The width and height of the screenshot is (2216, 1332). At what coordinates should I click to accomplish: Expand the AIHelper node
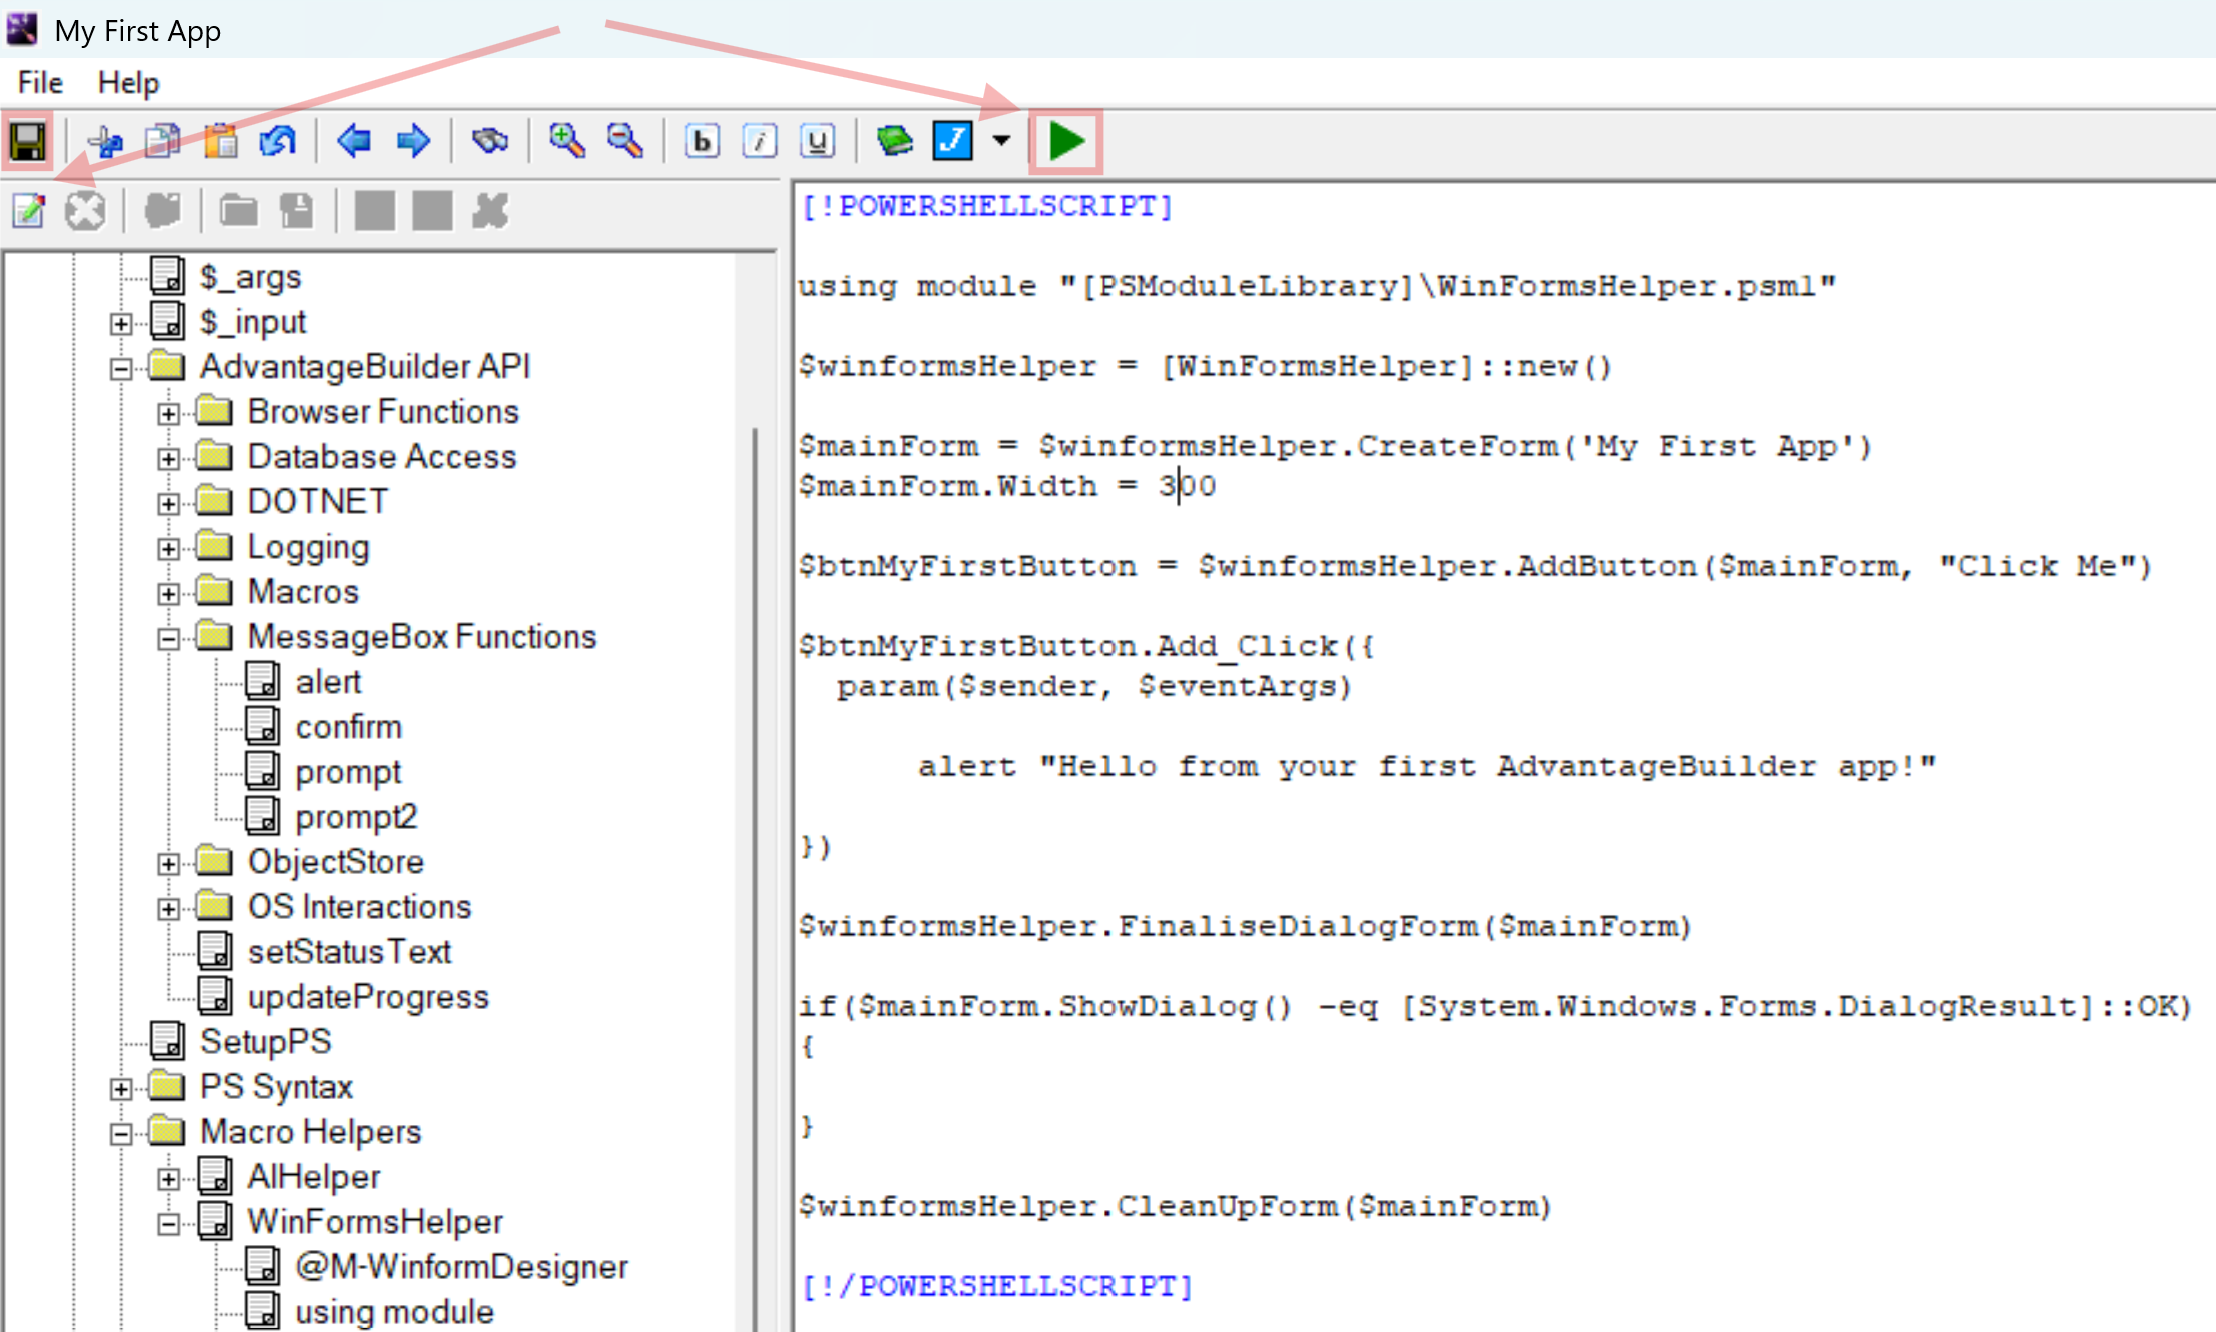click(x=169, y=1178)
